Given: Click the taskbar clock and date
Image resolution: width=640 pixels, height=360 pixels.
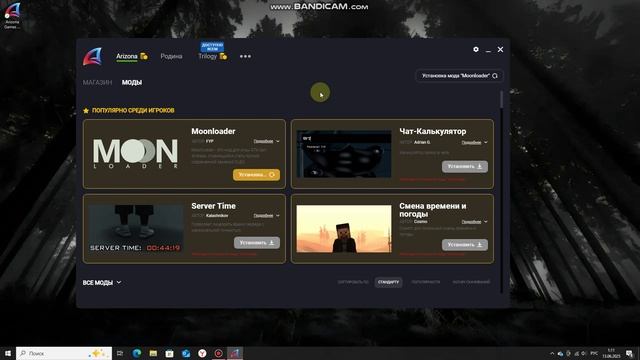Looking at the screenshot, I should coord(611,353).
